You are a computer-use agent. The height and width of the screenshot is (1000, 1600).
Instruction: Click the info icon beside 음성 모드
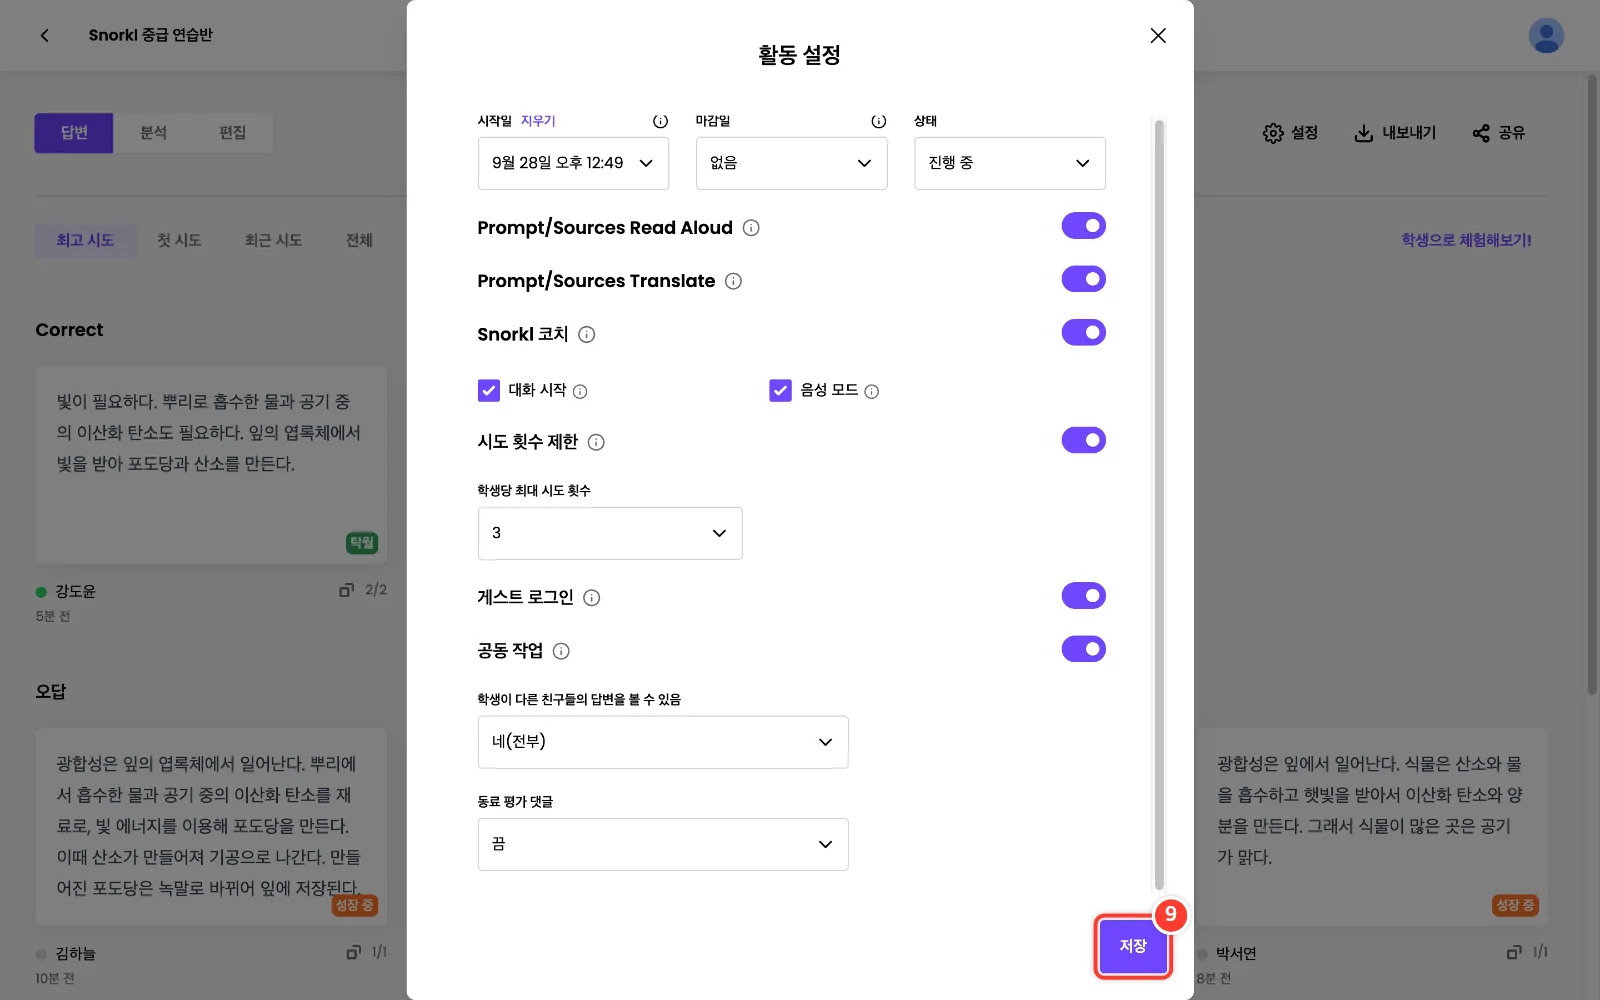coord(872,391)
